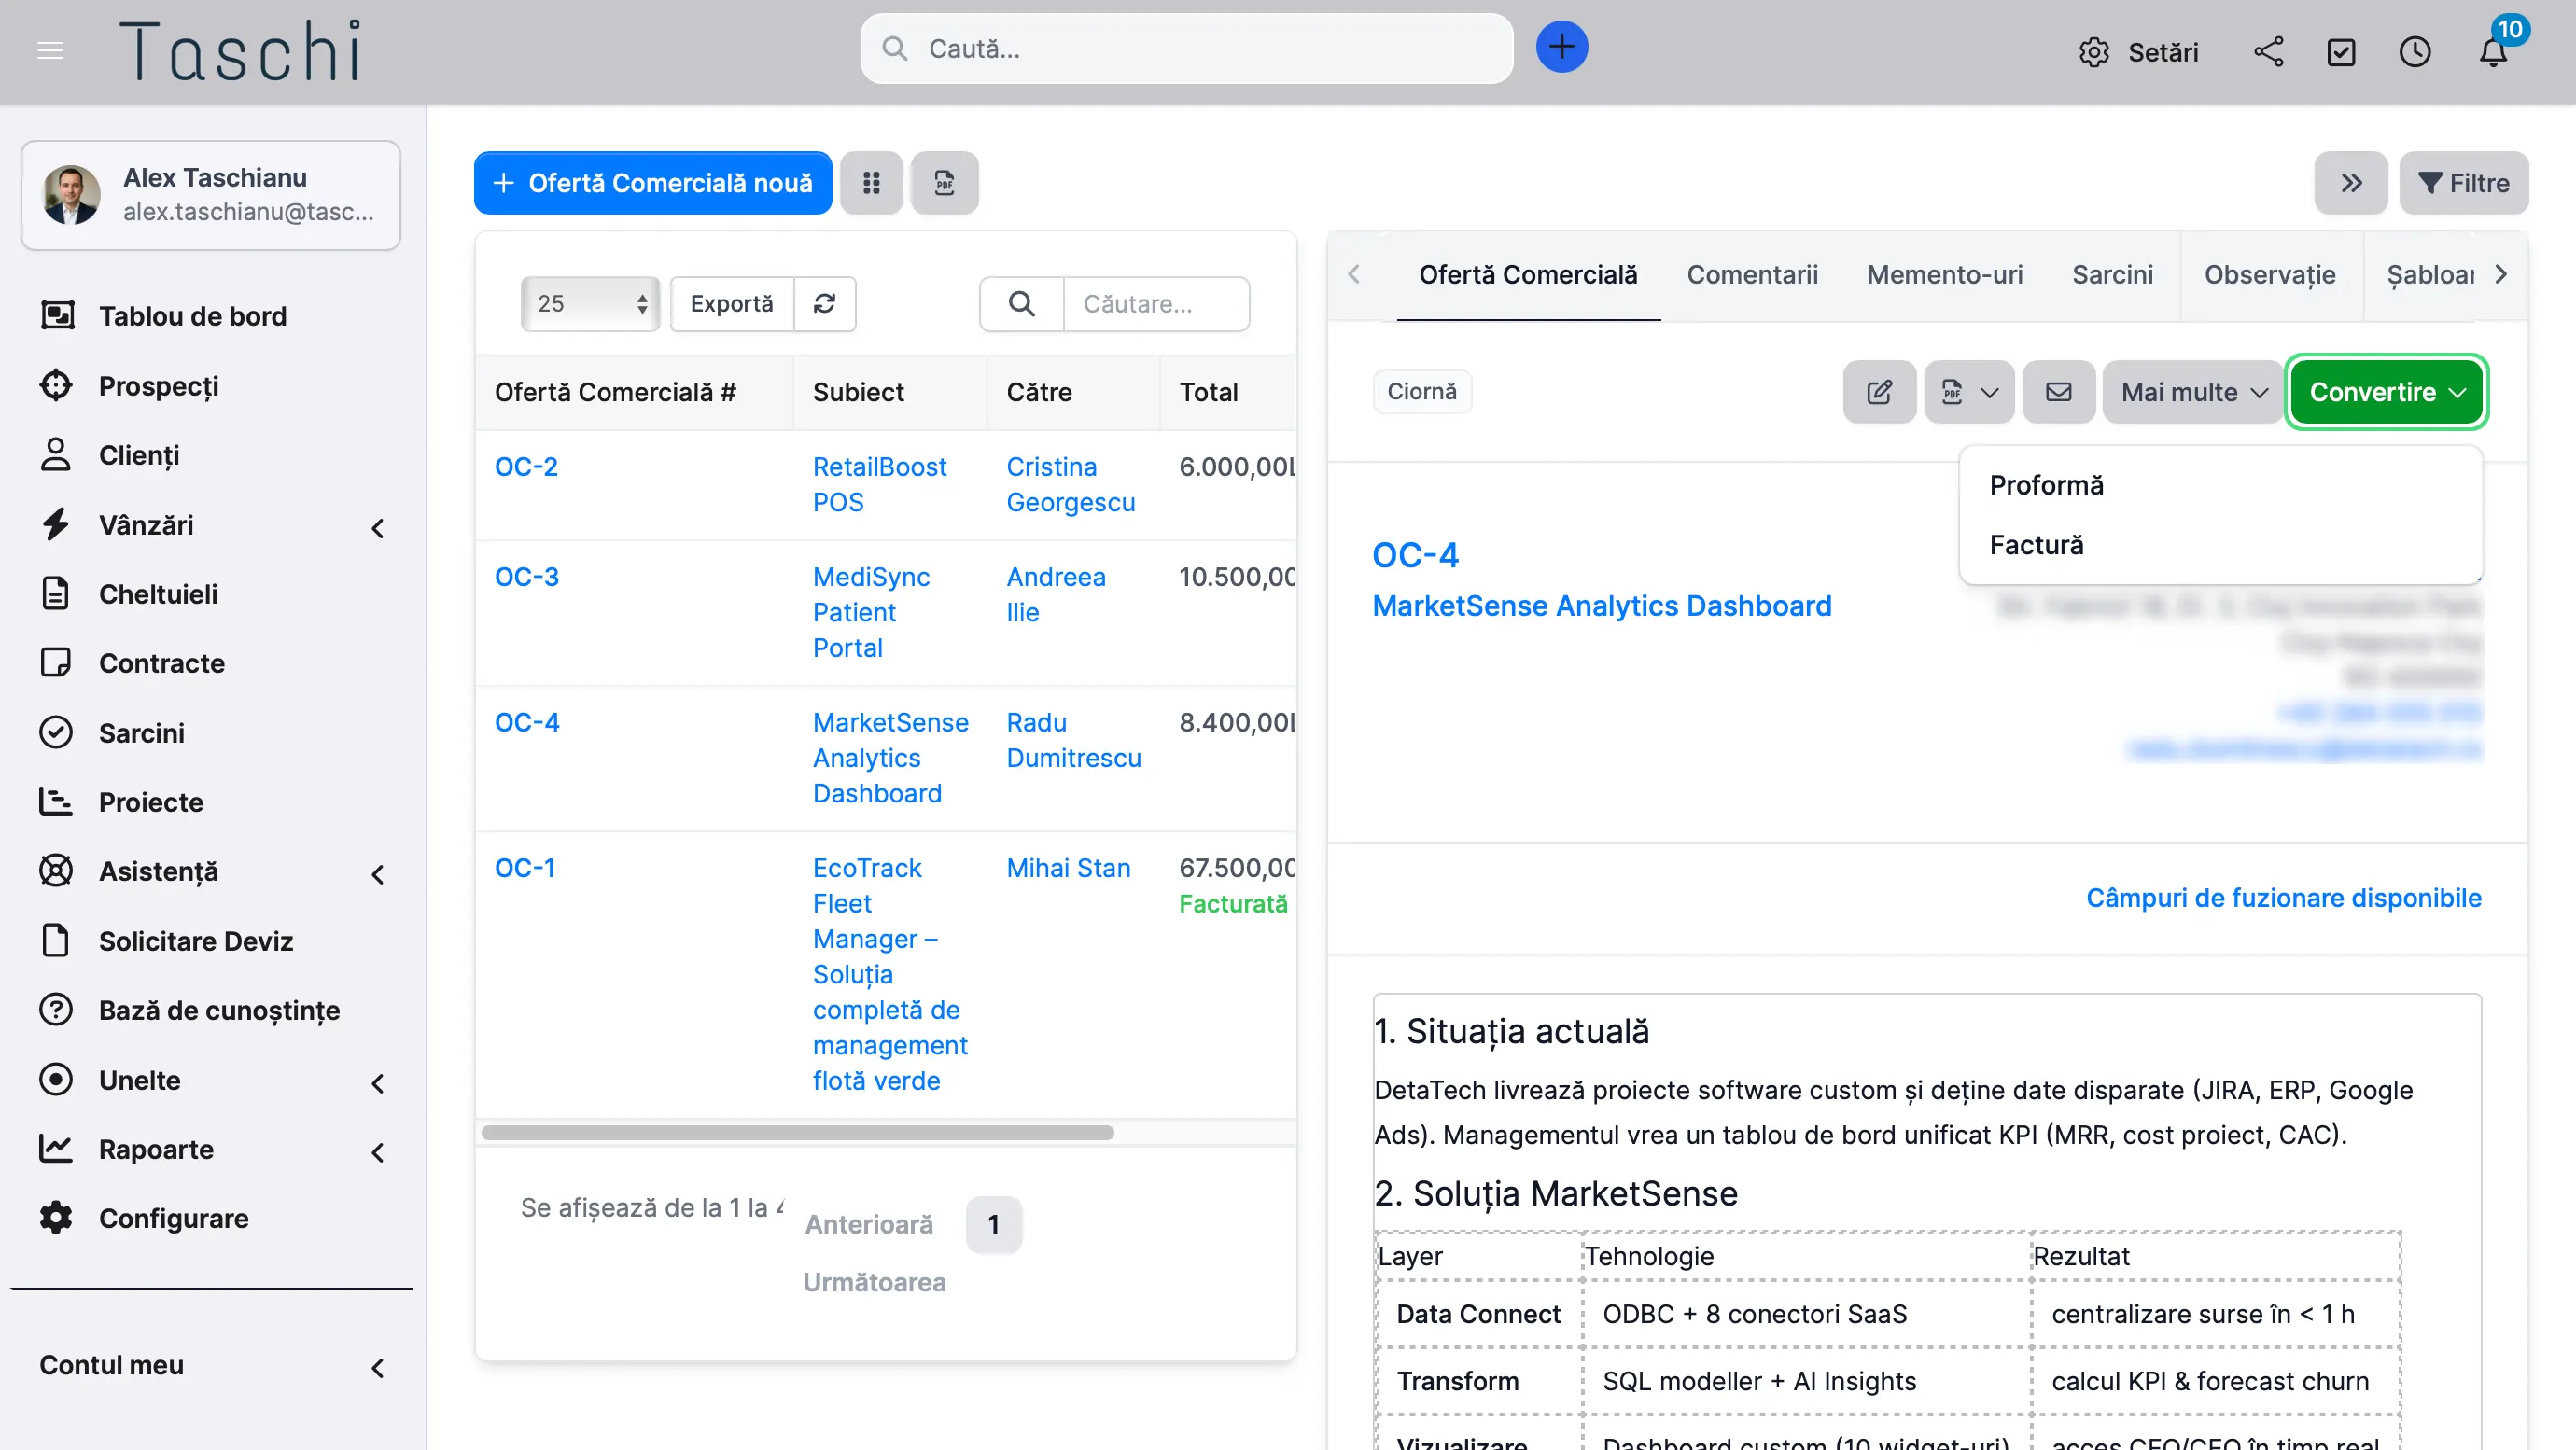This screenshot has height=1450, width=2576.
Task: Click the blue quick-create plus button
Action: point(1561,47)
